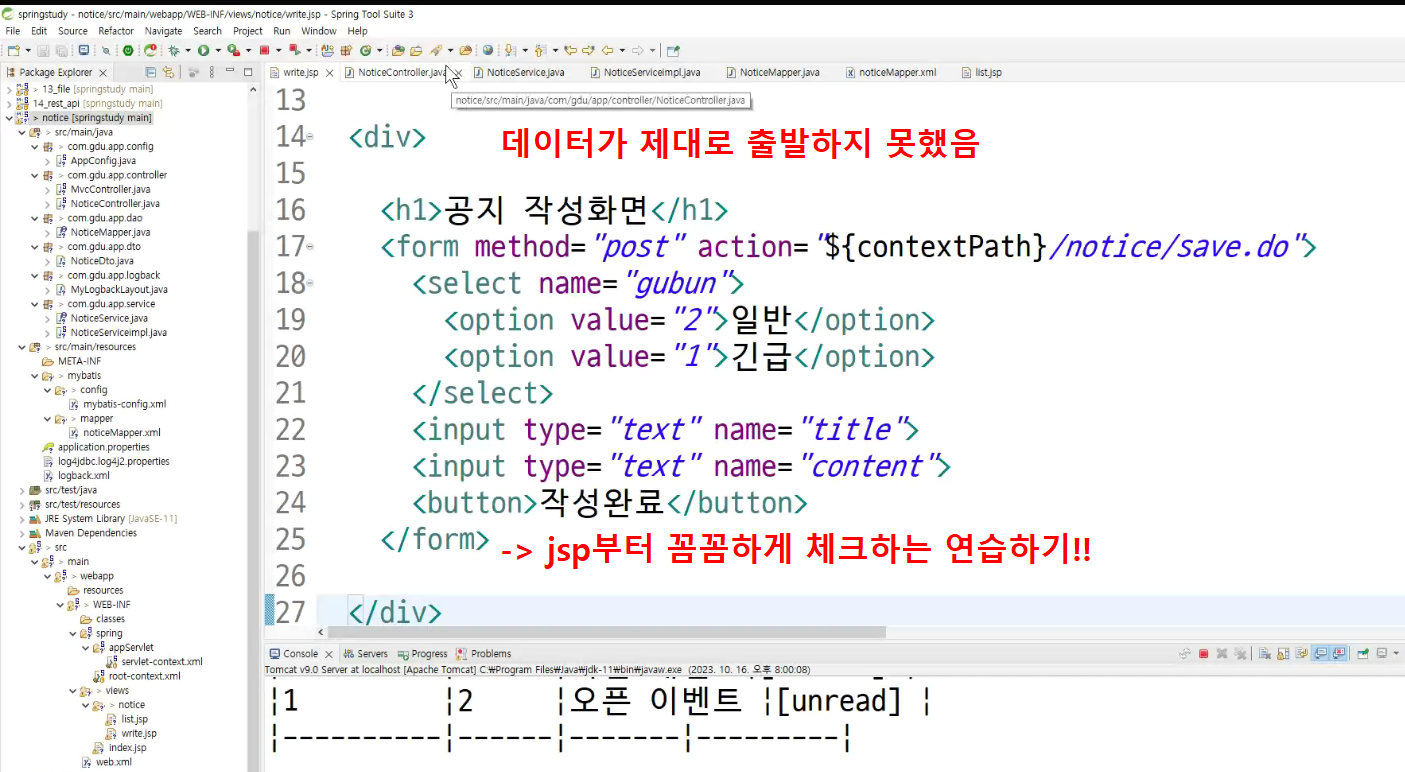Image resolution: width=1405 pixels, height=772 pixels.
Task: Switch to NoticeService.java editor tab
Action: click(x=518, y=72)
